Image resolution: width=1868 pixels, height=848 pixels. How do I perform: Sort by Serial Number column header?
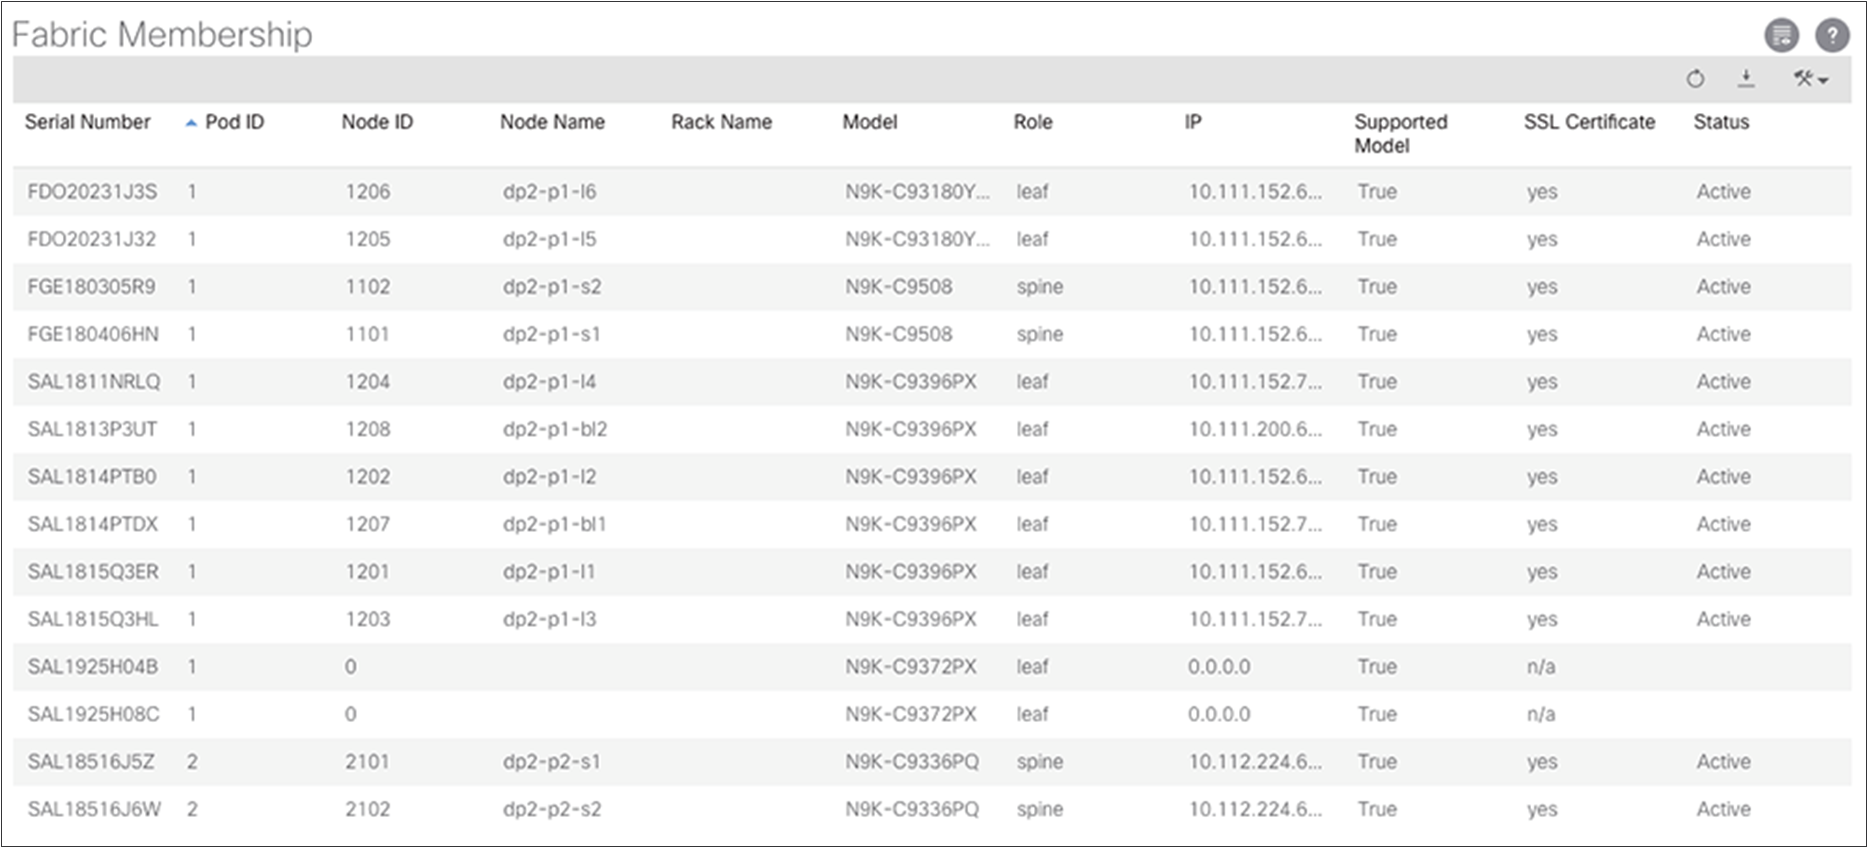point(87,122)
